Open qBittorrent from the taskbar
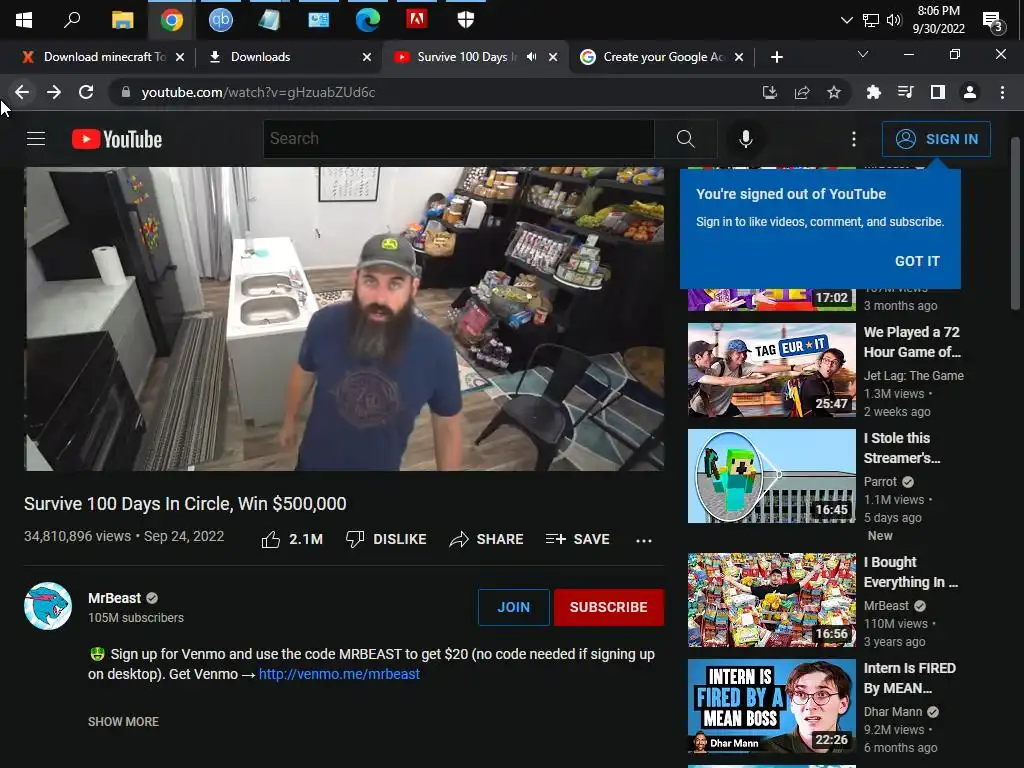This screenshot has width=1024, height=768. coord(220,20)
